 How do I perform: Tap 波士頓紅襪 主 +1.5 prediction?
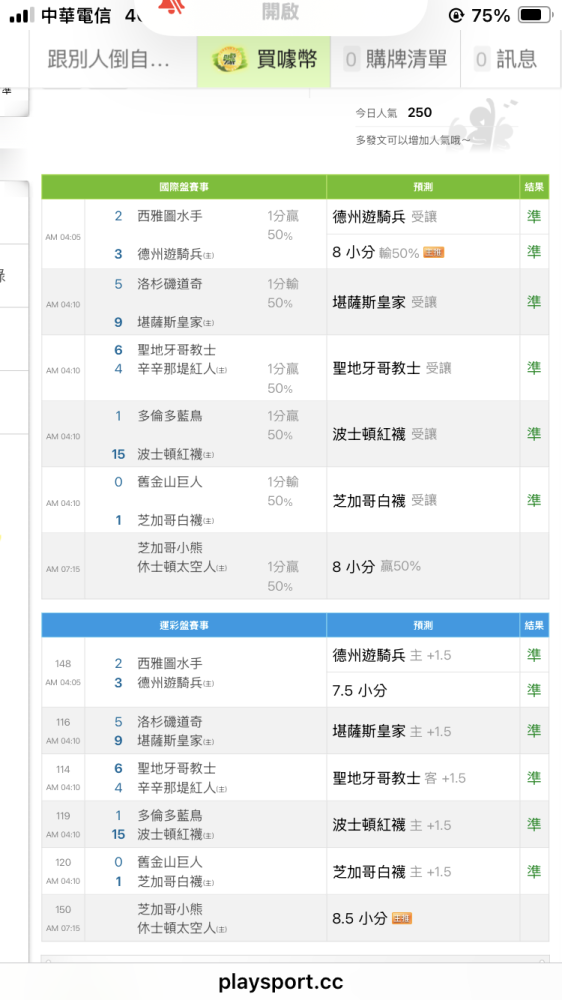tap(392, 825)
